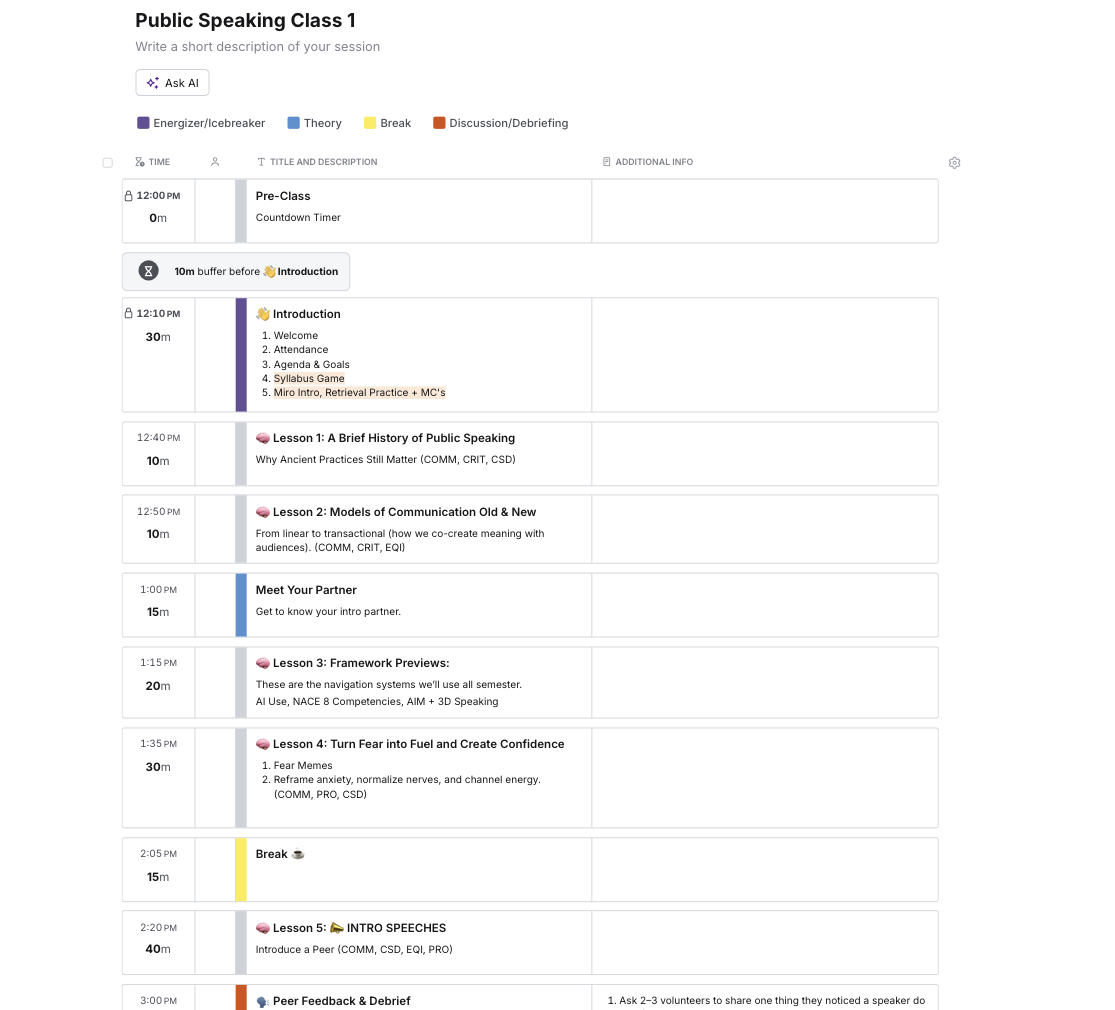Toggle the select-all checkbox beside Time
The height and width of the screenshot is (1010, 1115).
(x=107, y=163)
